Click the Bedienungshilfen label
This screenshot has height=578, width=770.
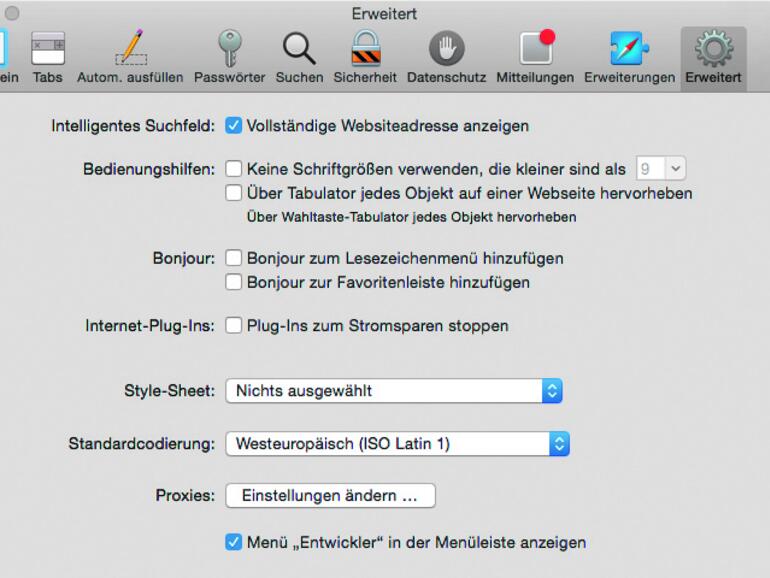149,169
